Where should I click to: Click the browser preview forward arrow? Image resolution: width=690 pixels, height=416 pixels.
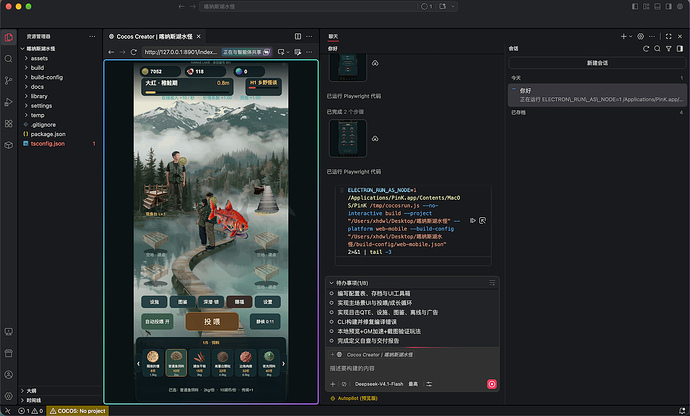click(122, 52)
